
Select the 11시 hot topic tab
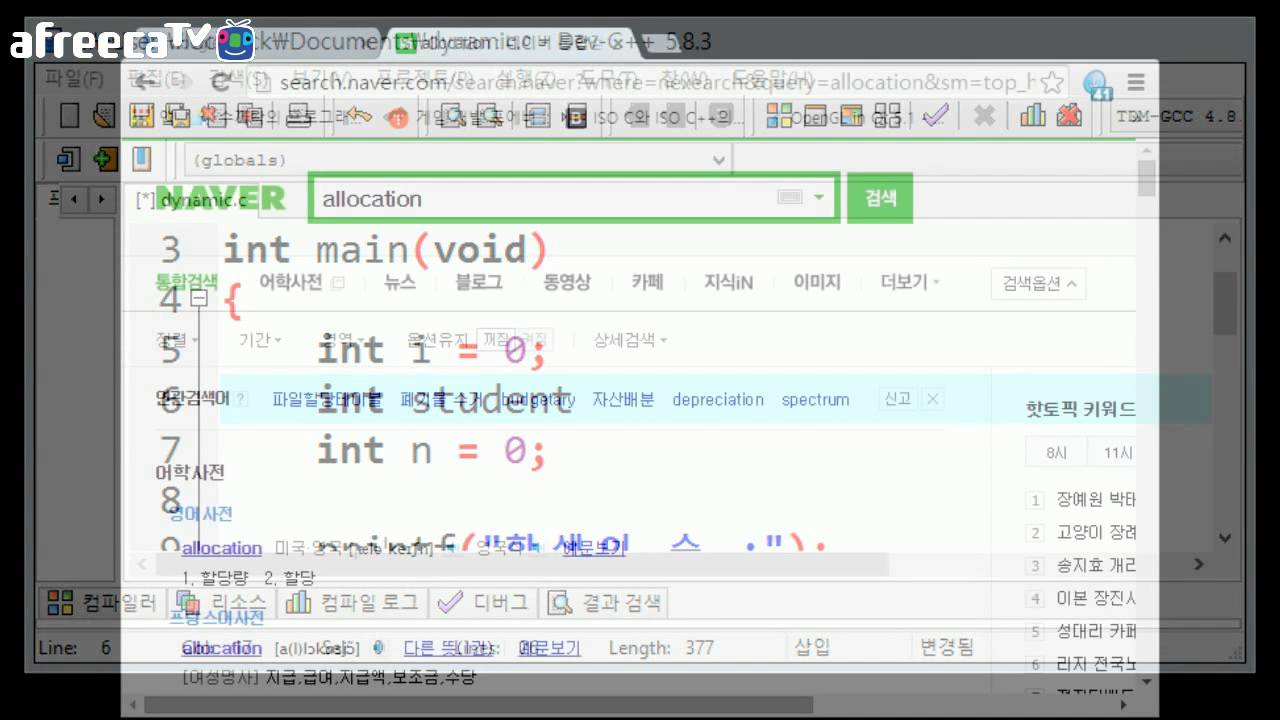(1117, 453)
